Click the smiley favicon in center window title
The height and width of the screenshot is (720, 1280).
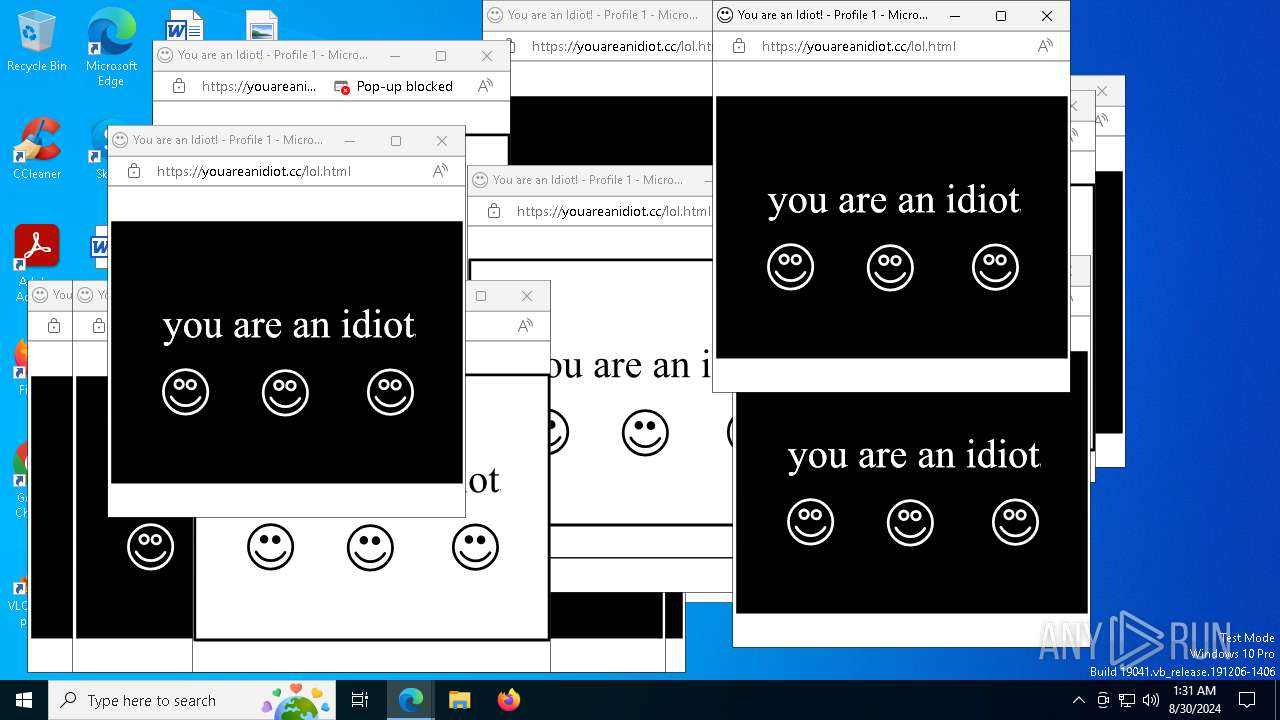click(x=480, y=180)
